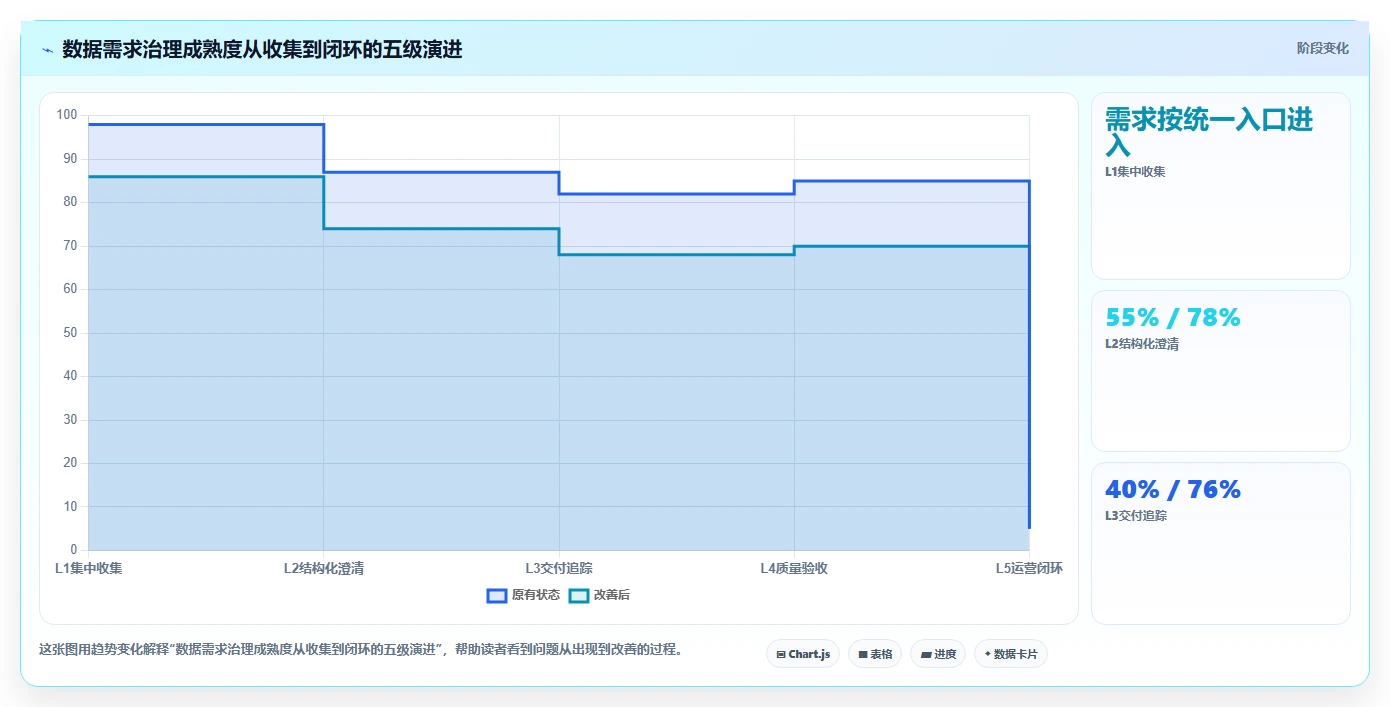This screenshot has height=707, width=1390.
Task: Hide the 改善后 series via legend label
Action: click(612, 595)
